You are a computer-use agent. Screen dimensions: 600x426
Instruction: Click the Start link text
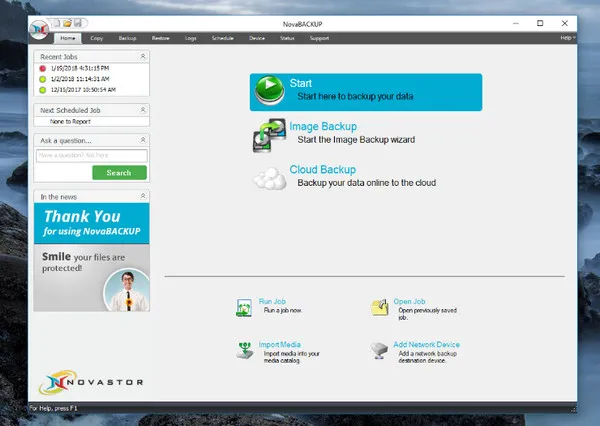click(300, 83)
